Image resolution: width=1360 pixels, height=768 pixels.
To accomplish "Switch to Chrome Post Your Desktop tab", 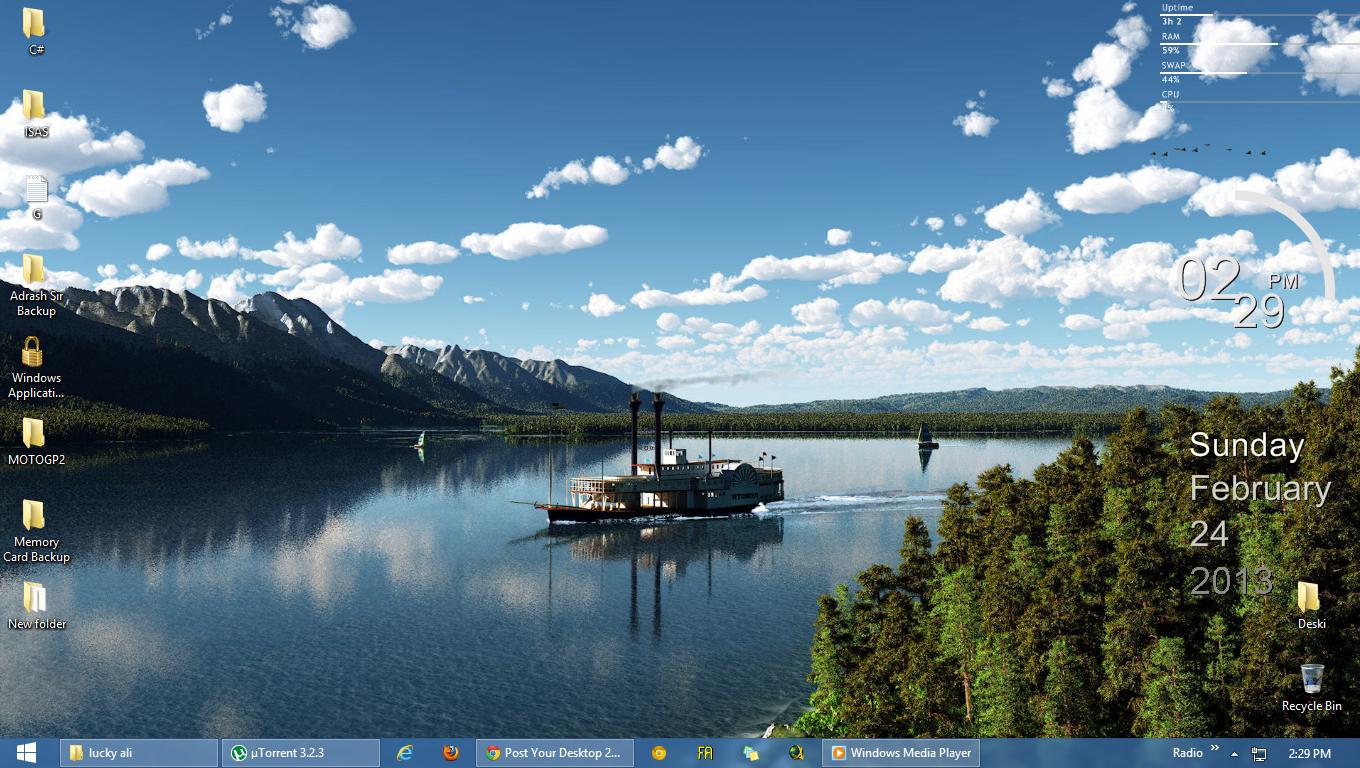I will click(x=555, y=753).
